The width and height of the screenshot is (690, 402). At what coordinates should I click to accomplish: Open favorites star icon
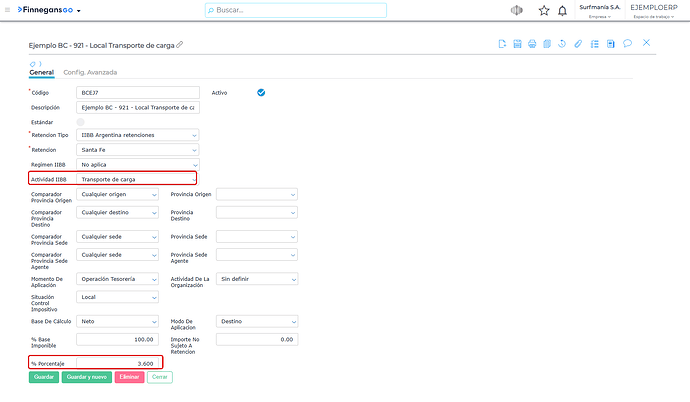(544, 11)
